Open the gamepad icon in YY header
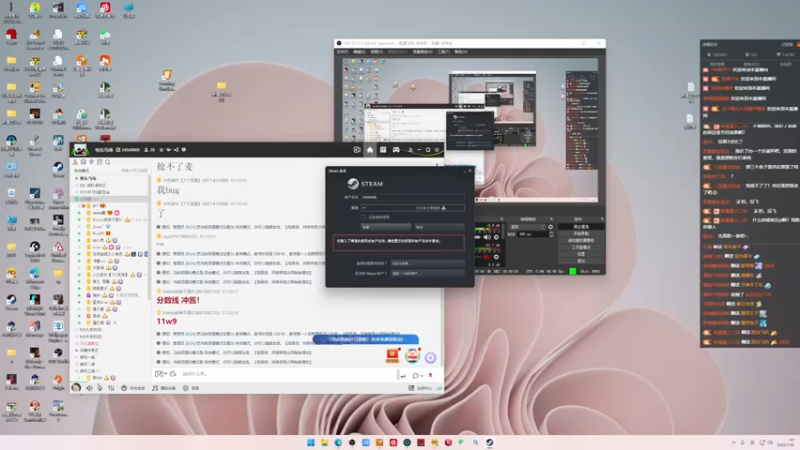 point(396,150)
